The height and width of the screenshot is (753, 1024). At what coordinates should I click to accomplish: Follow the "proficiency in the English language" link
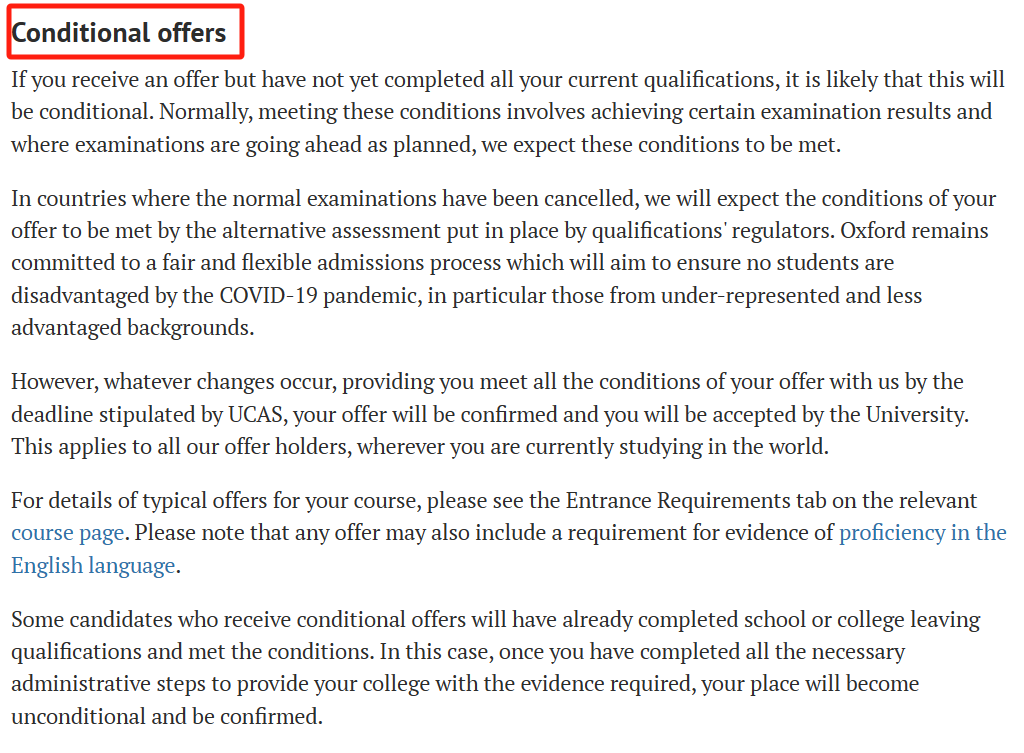pos(923,533)
